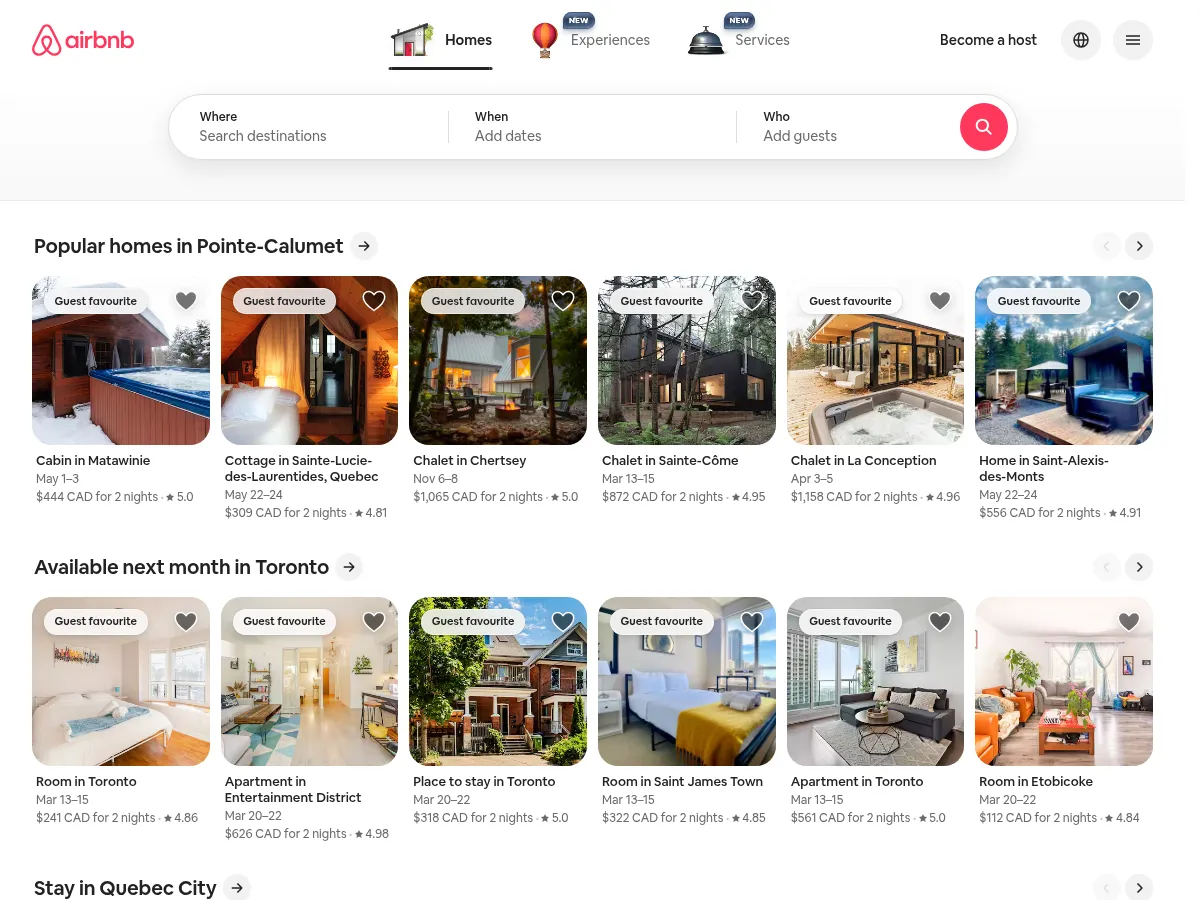Viewport: 1200px width, 900px height.
Task: Click the bell Services icon
Action: (706, 40)
